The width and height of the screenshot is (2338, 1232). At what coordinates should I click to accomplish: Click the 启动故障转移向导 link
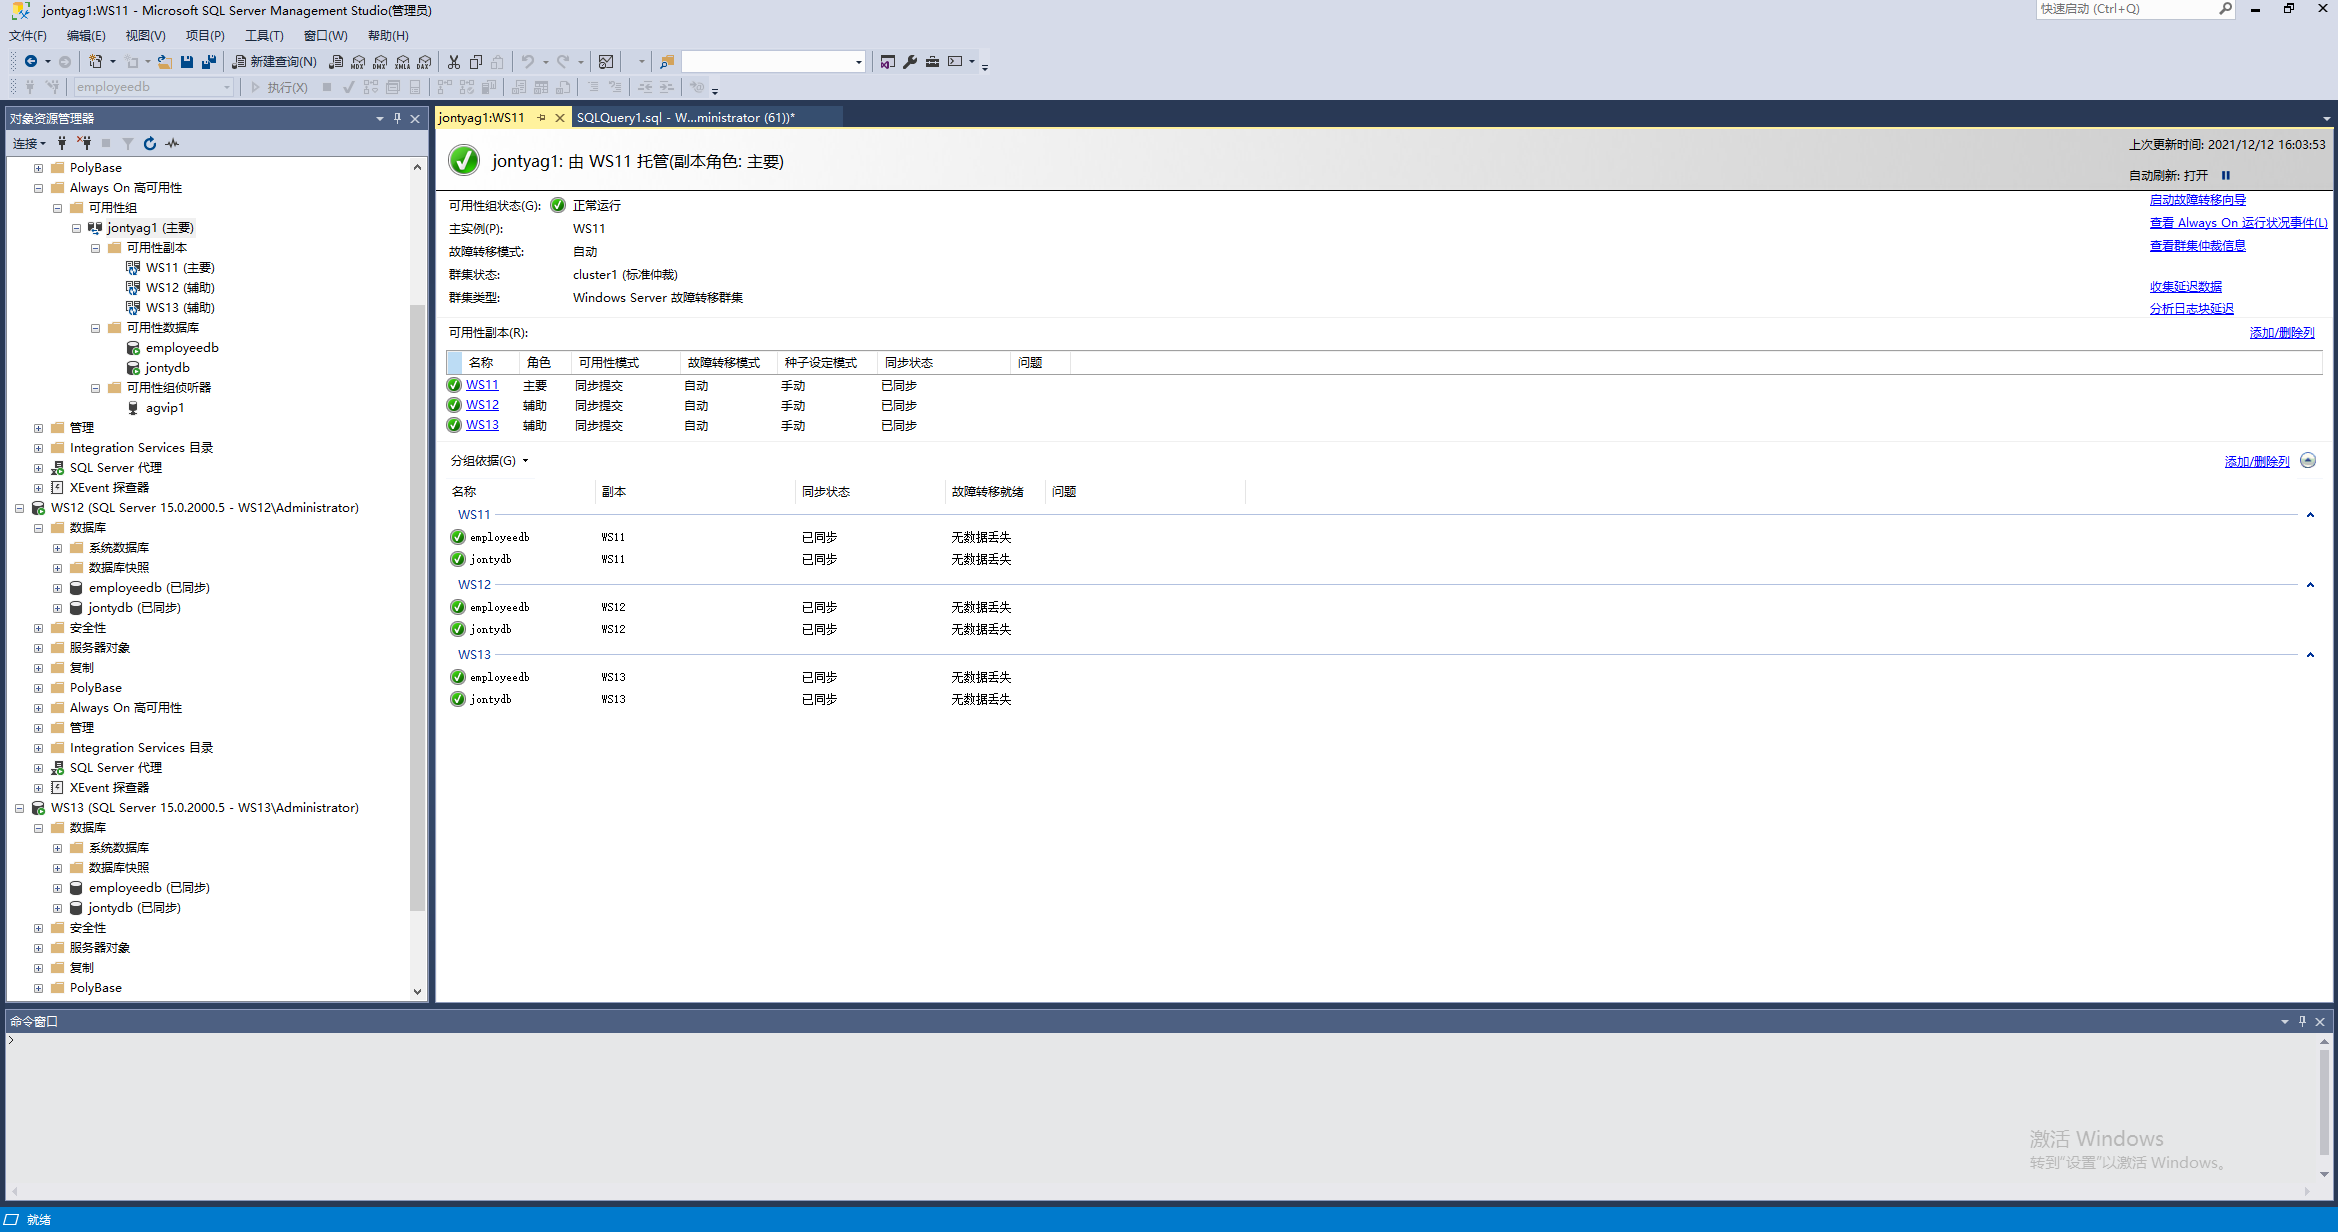[x=2197, y=200]
